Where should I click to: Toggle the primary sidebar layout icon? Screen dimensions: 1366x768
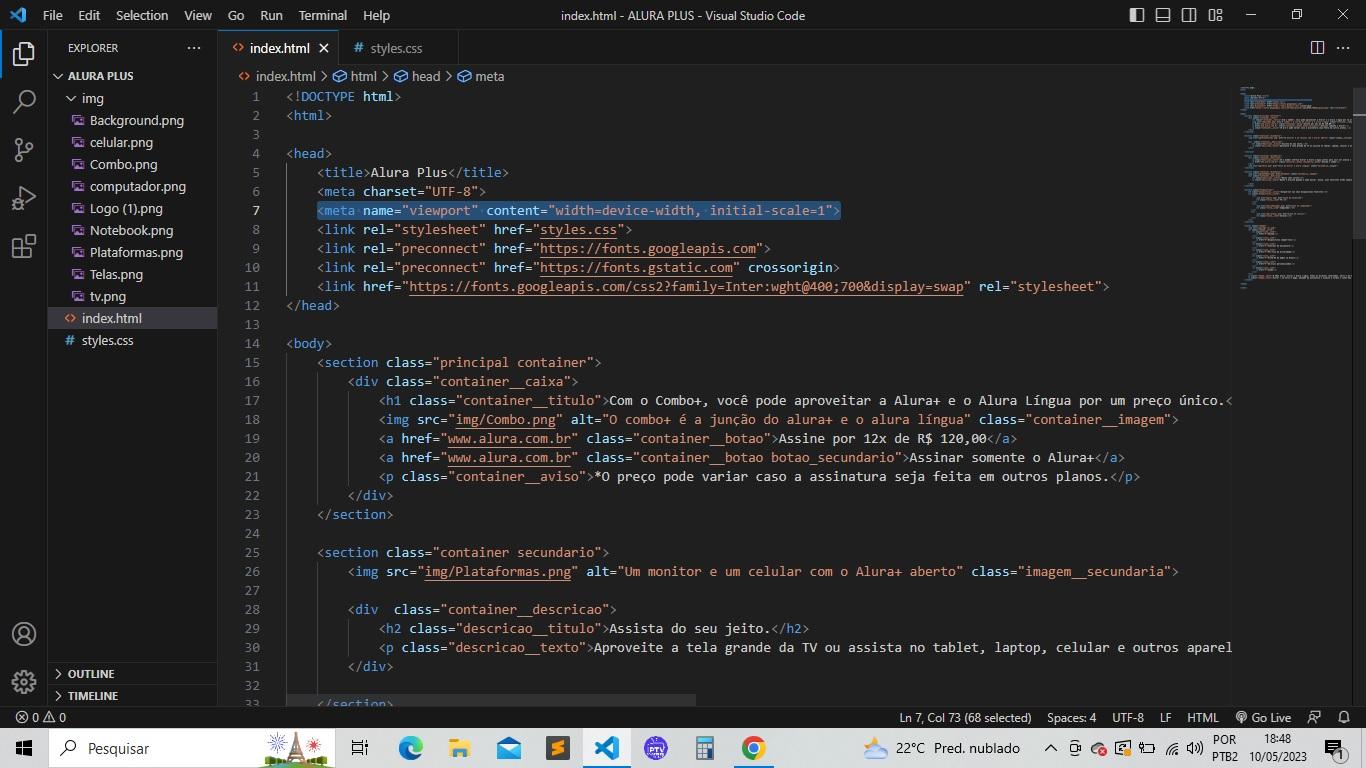click(1137, 15)
